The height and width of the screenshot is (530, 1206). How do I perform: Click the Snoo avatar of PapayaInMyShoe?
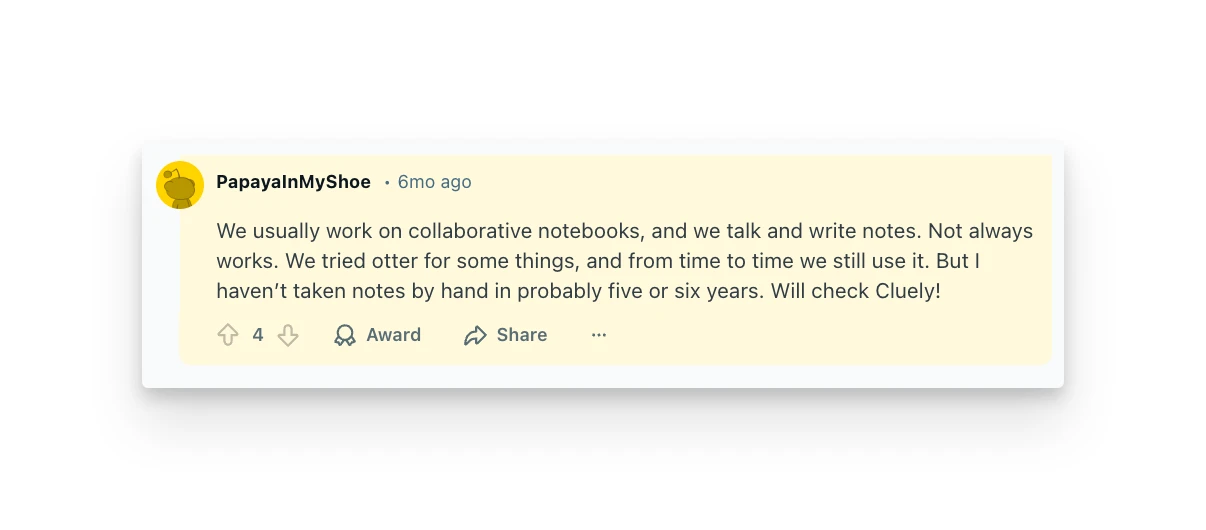click(180, 185)
